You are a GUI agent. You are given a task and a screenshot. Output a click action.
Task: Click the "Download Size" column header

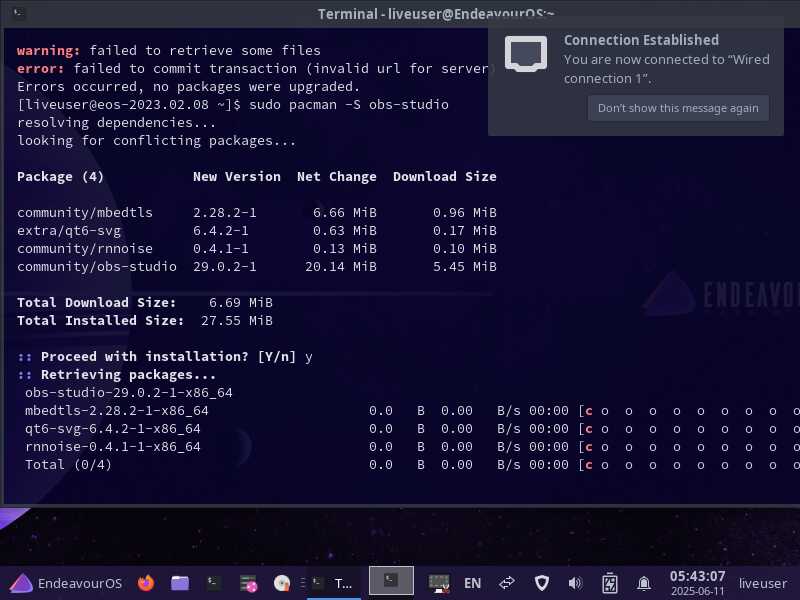coord(445,177)
